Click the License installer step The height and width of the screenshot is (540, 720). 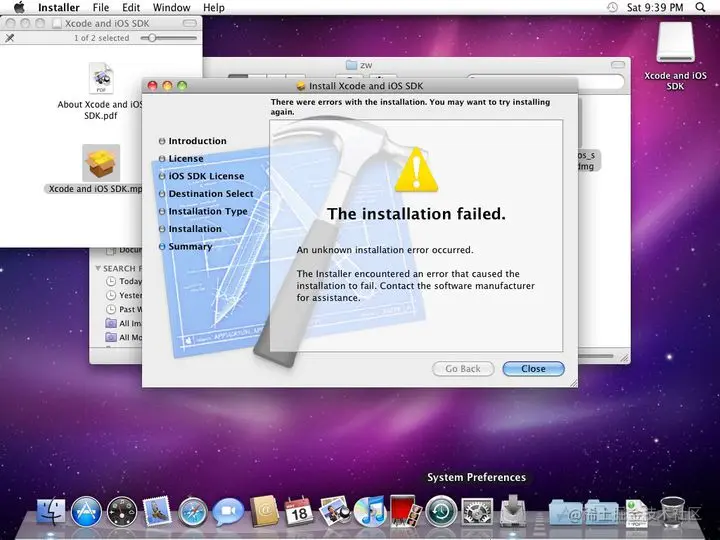pyautogui.click(x=186, y=158)
